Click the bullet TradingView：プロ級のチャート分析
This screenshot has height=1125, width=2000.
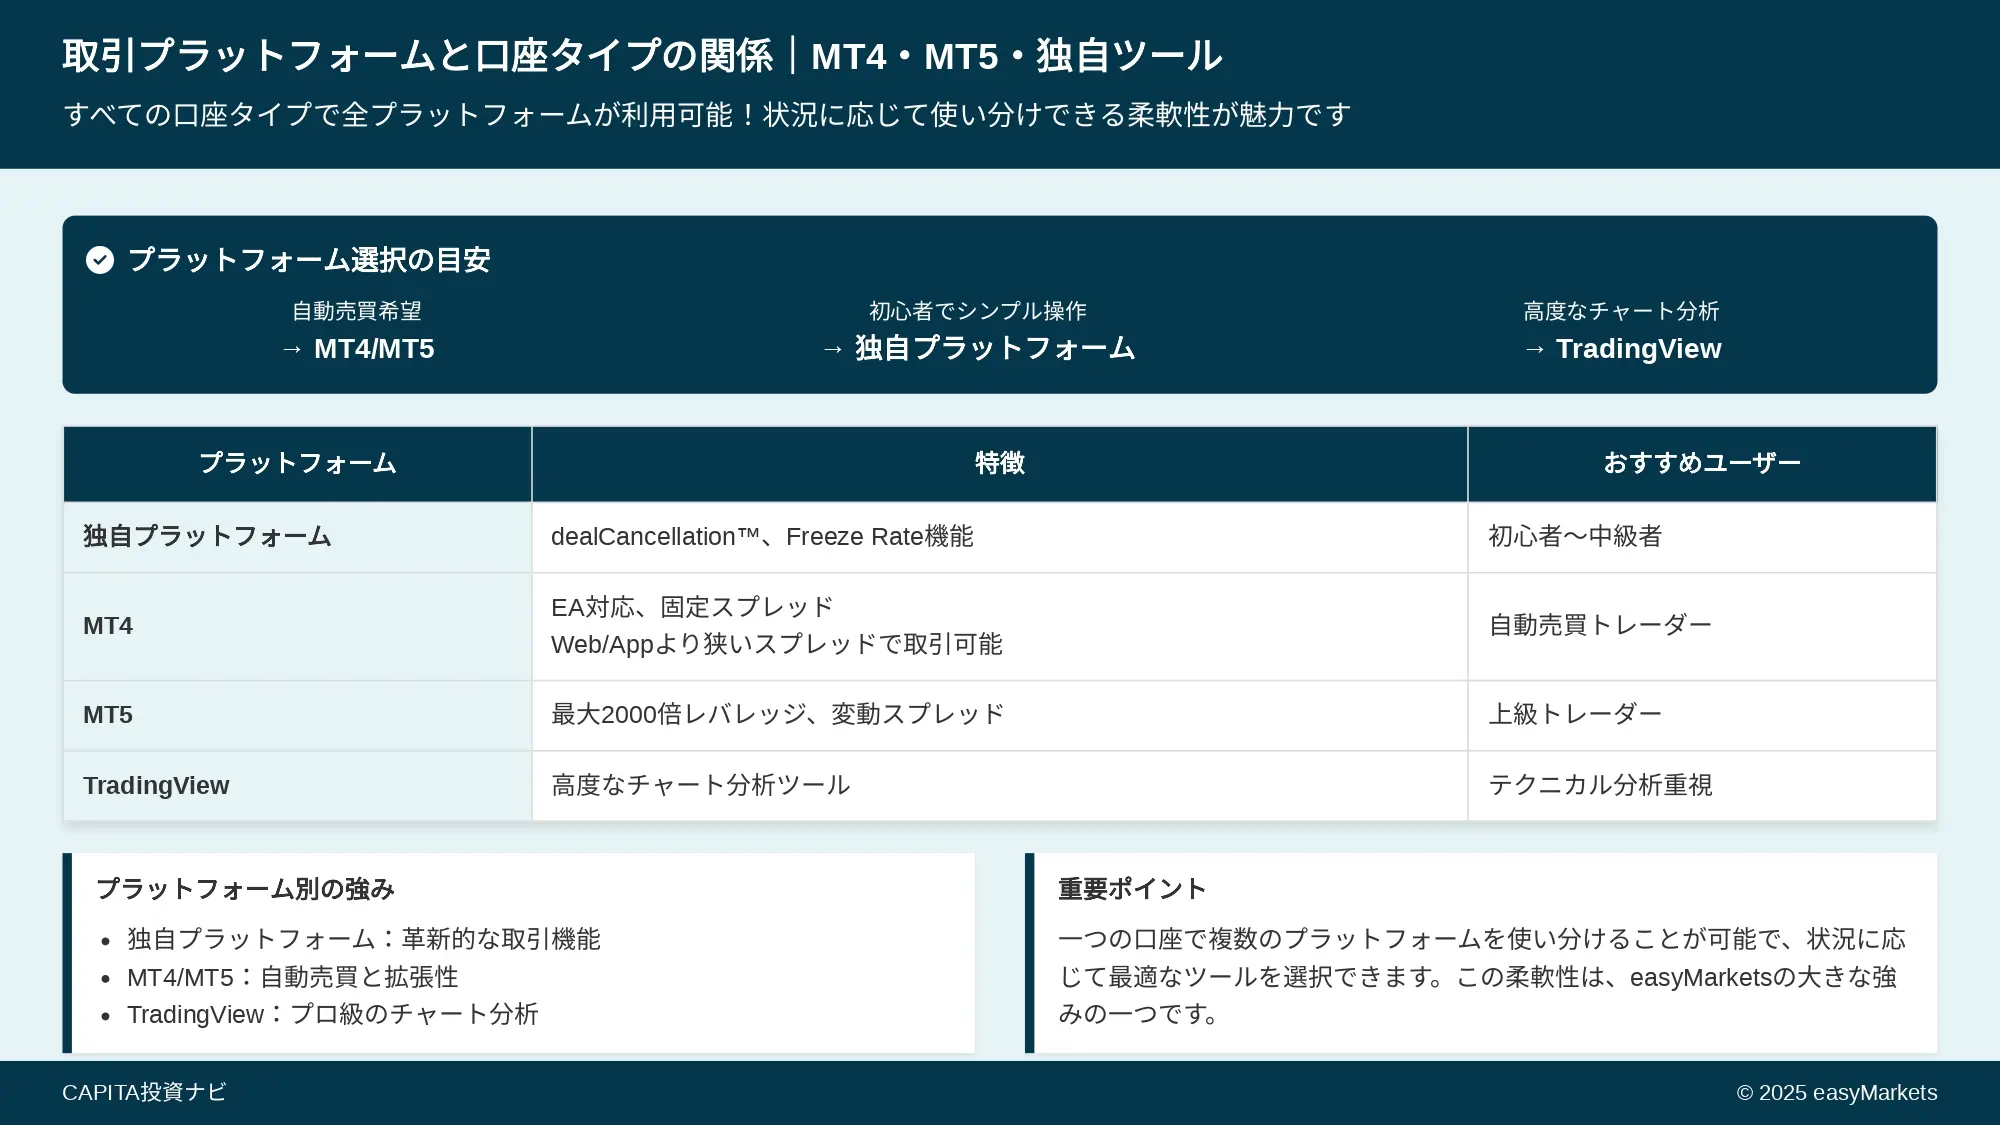click(333, 1014)
